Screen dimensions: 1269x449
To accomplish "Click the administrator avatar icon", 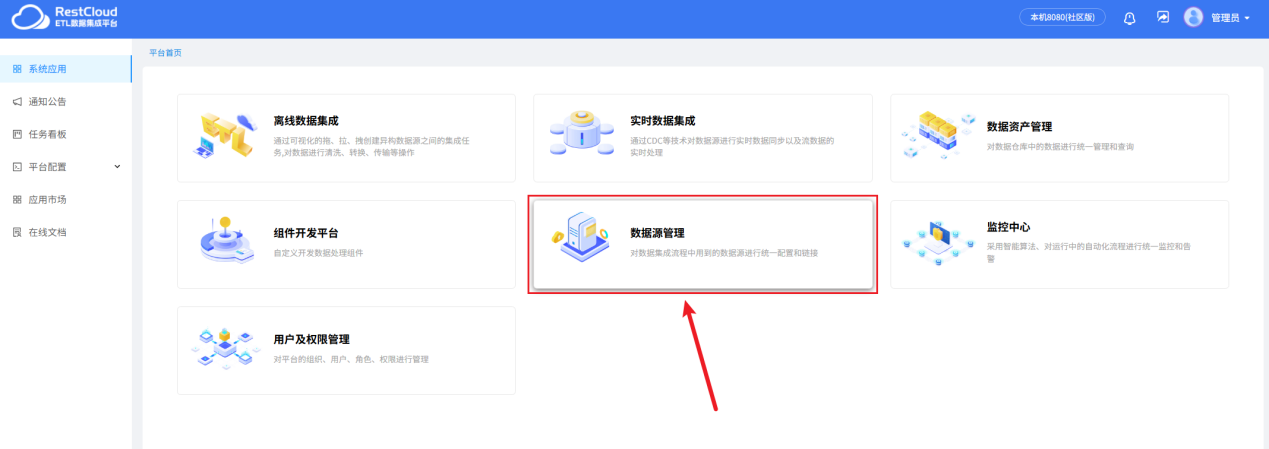I will click(1193, 17).
